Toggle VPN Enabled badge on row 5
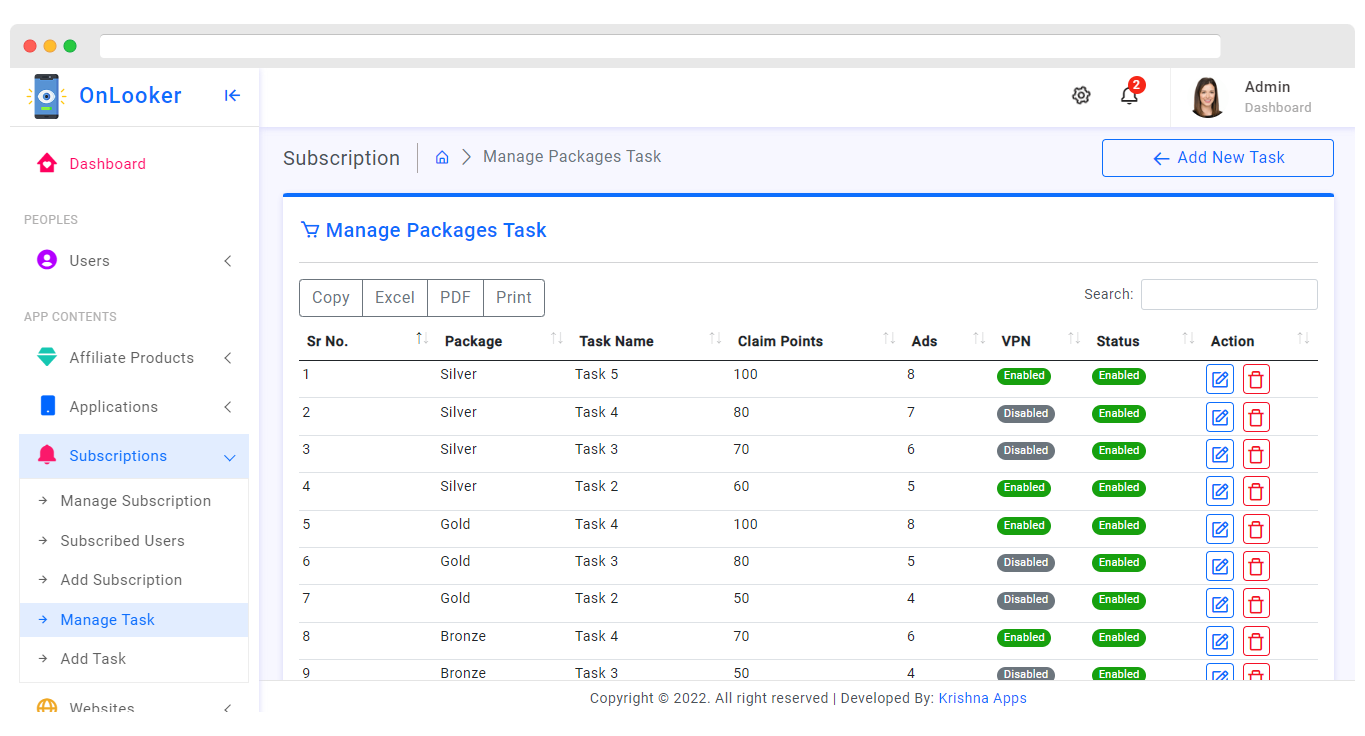The width and height of the screenshot is (1365, 736). point(1024,526)
